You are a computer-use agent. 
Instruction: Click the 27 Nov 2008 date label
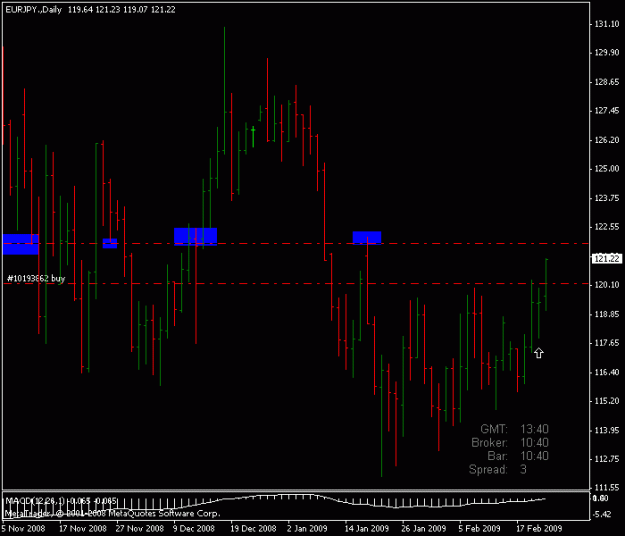click(x=140, y=528)
